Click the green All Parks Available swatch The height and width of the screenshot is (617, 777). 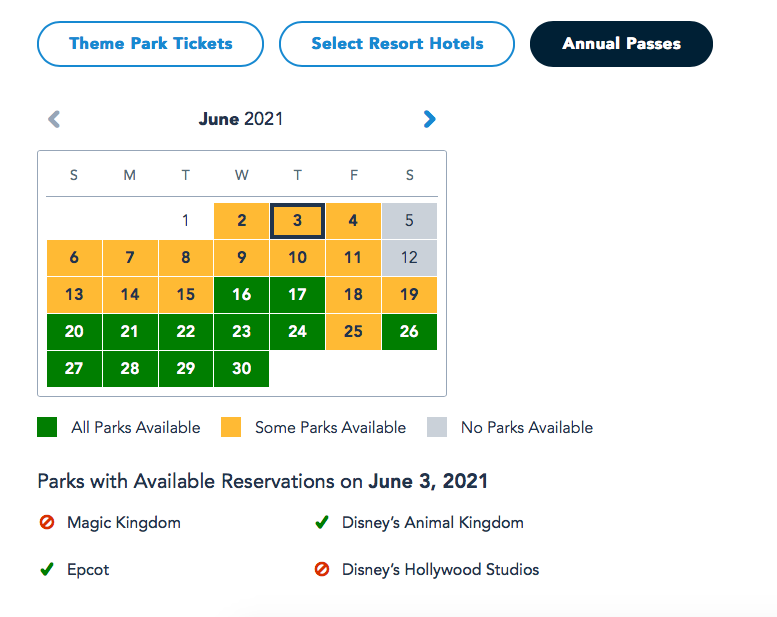click(47, 428)
